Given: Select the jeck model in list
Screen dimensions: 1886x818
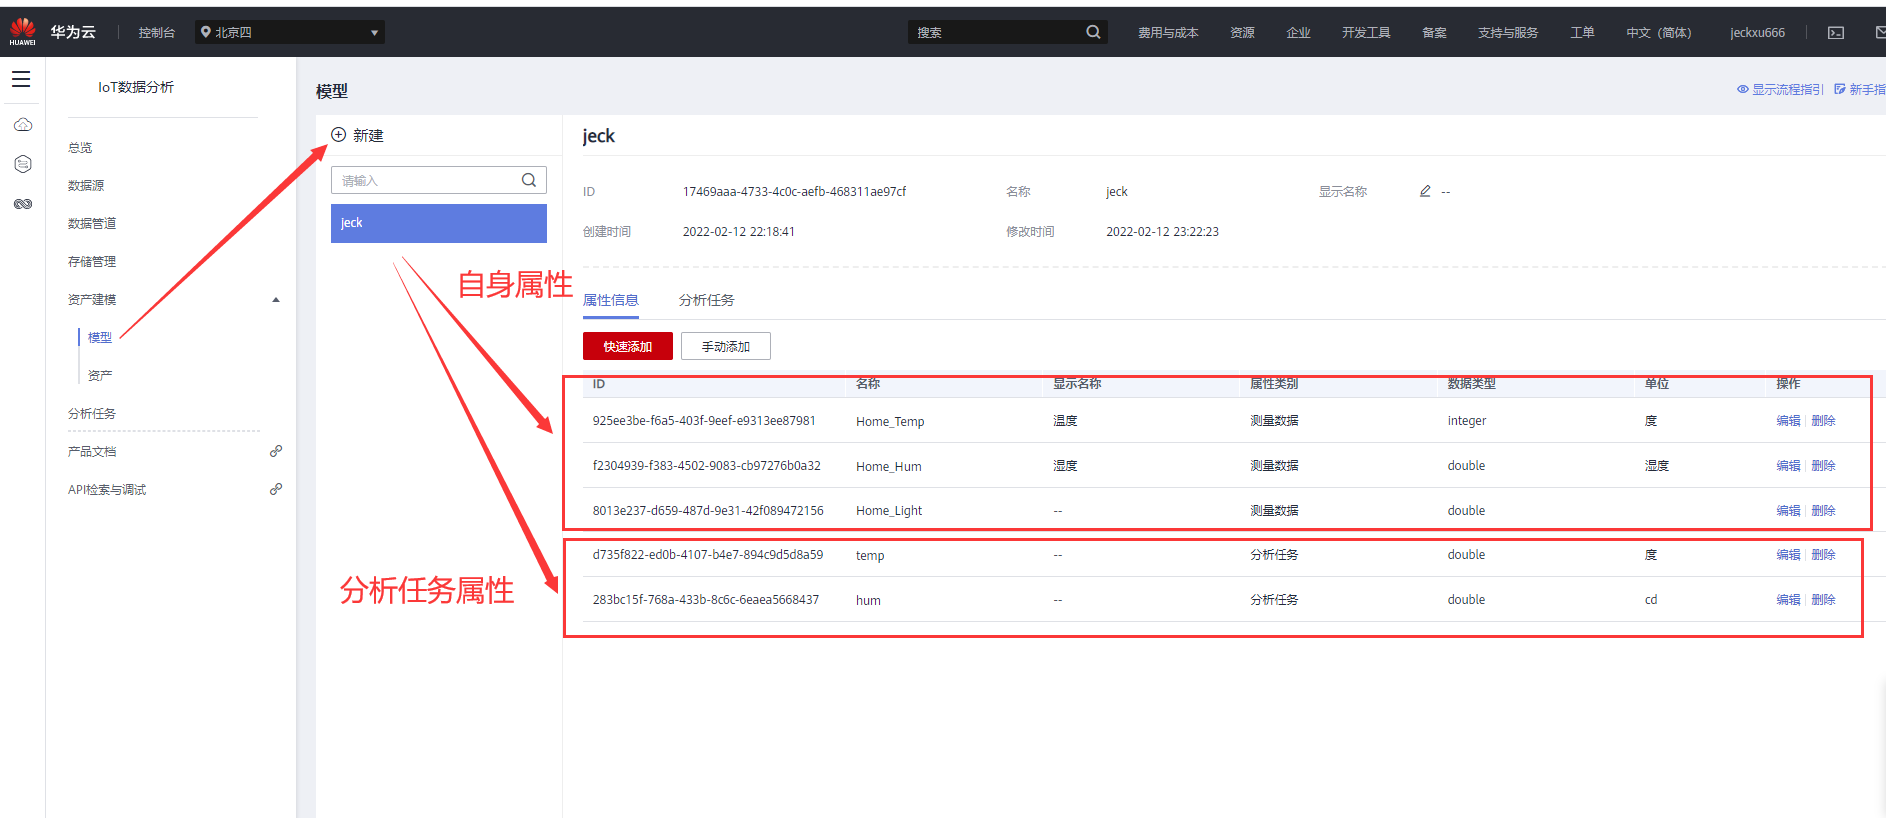Looking at the screenshot, I should click(x=439, y=223).
